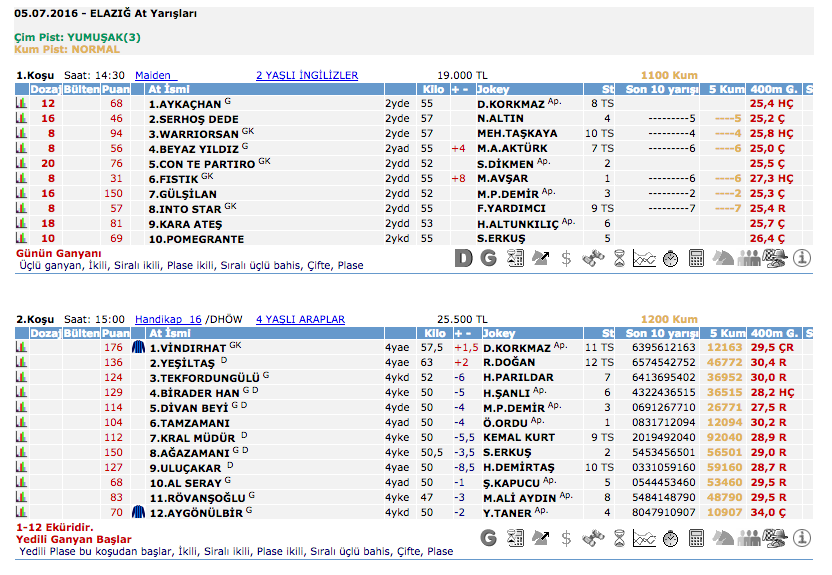
Task: Click the horse heads icon below race 1
Action: coord(723,258)
